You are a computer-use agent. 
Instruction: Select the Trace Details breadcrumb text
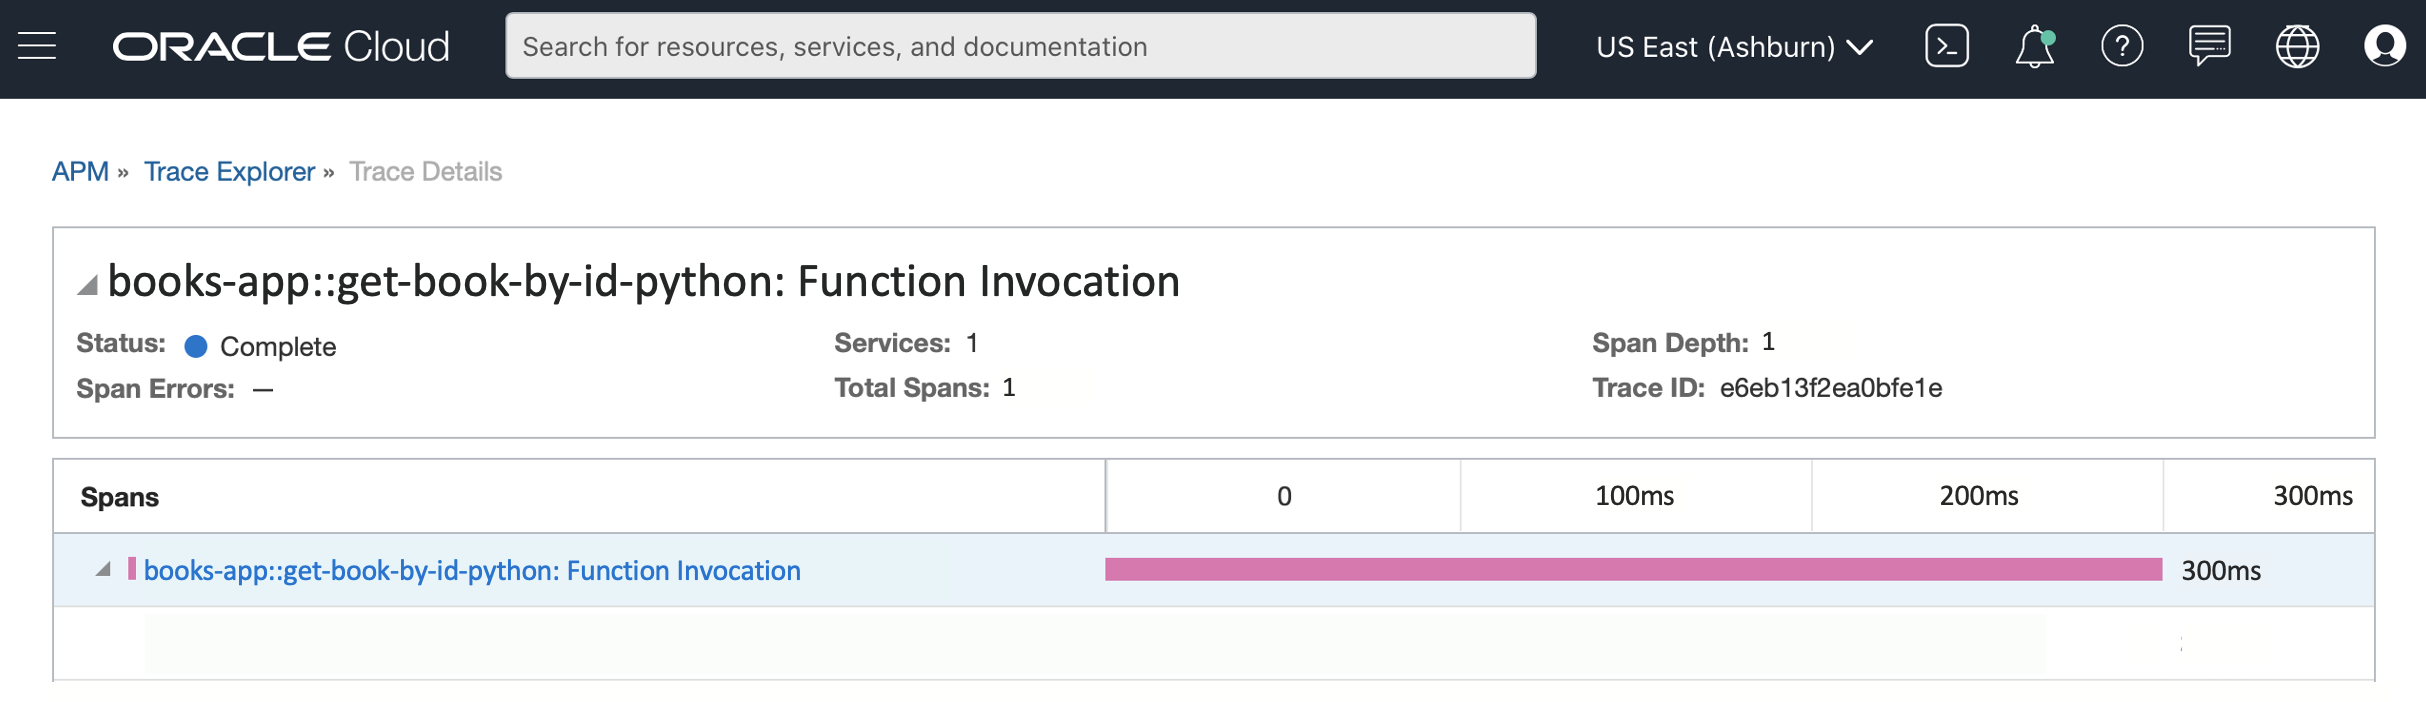[x=425, y=172]
